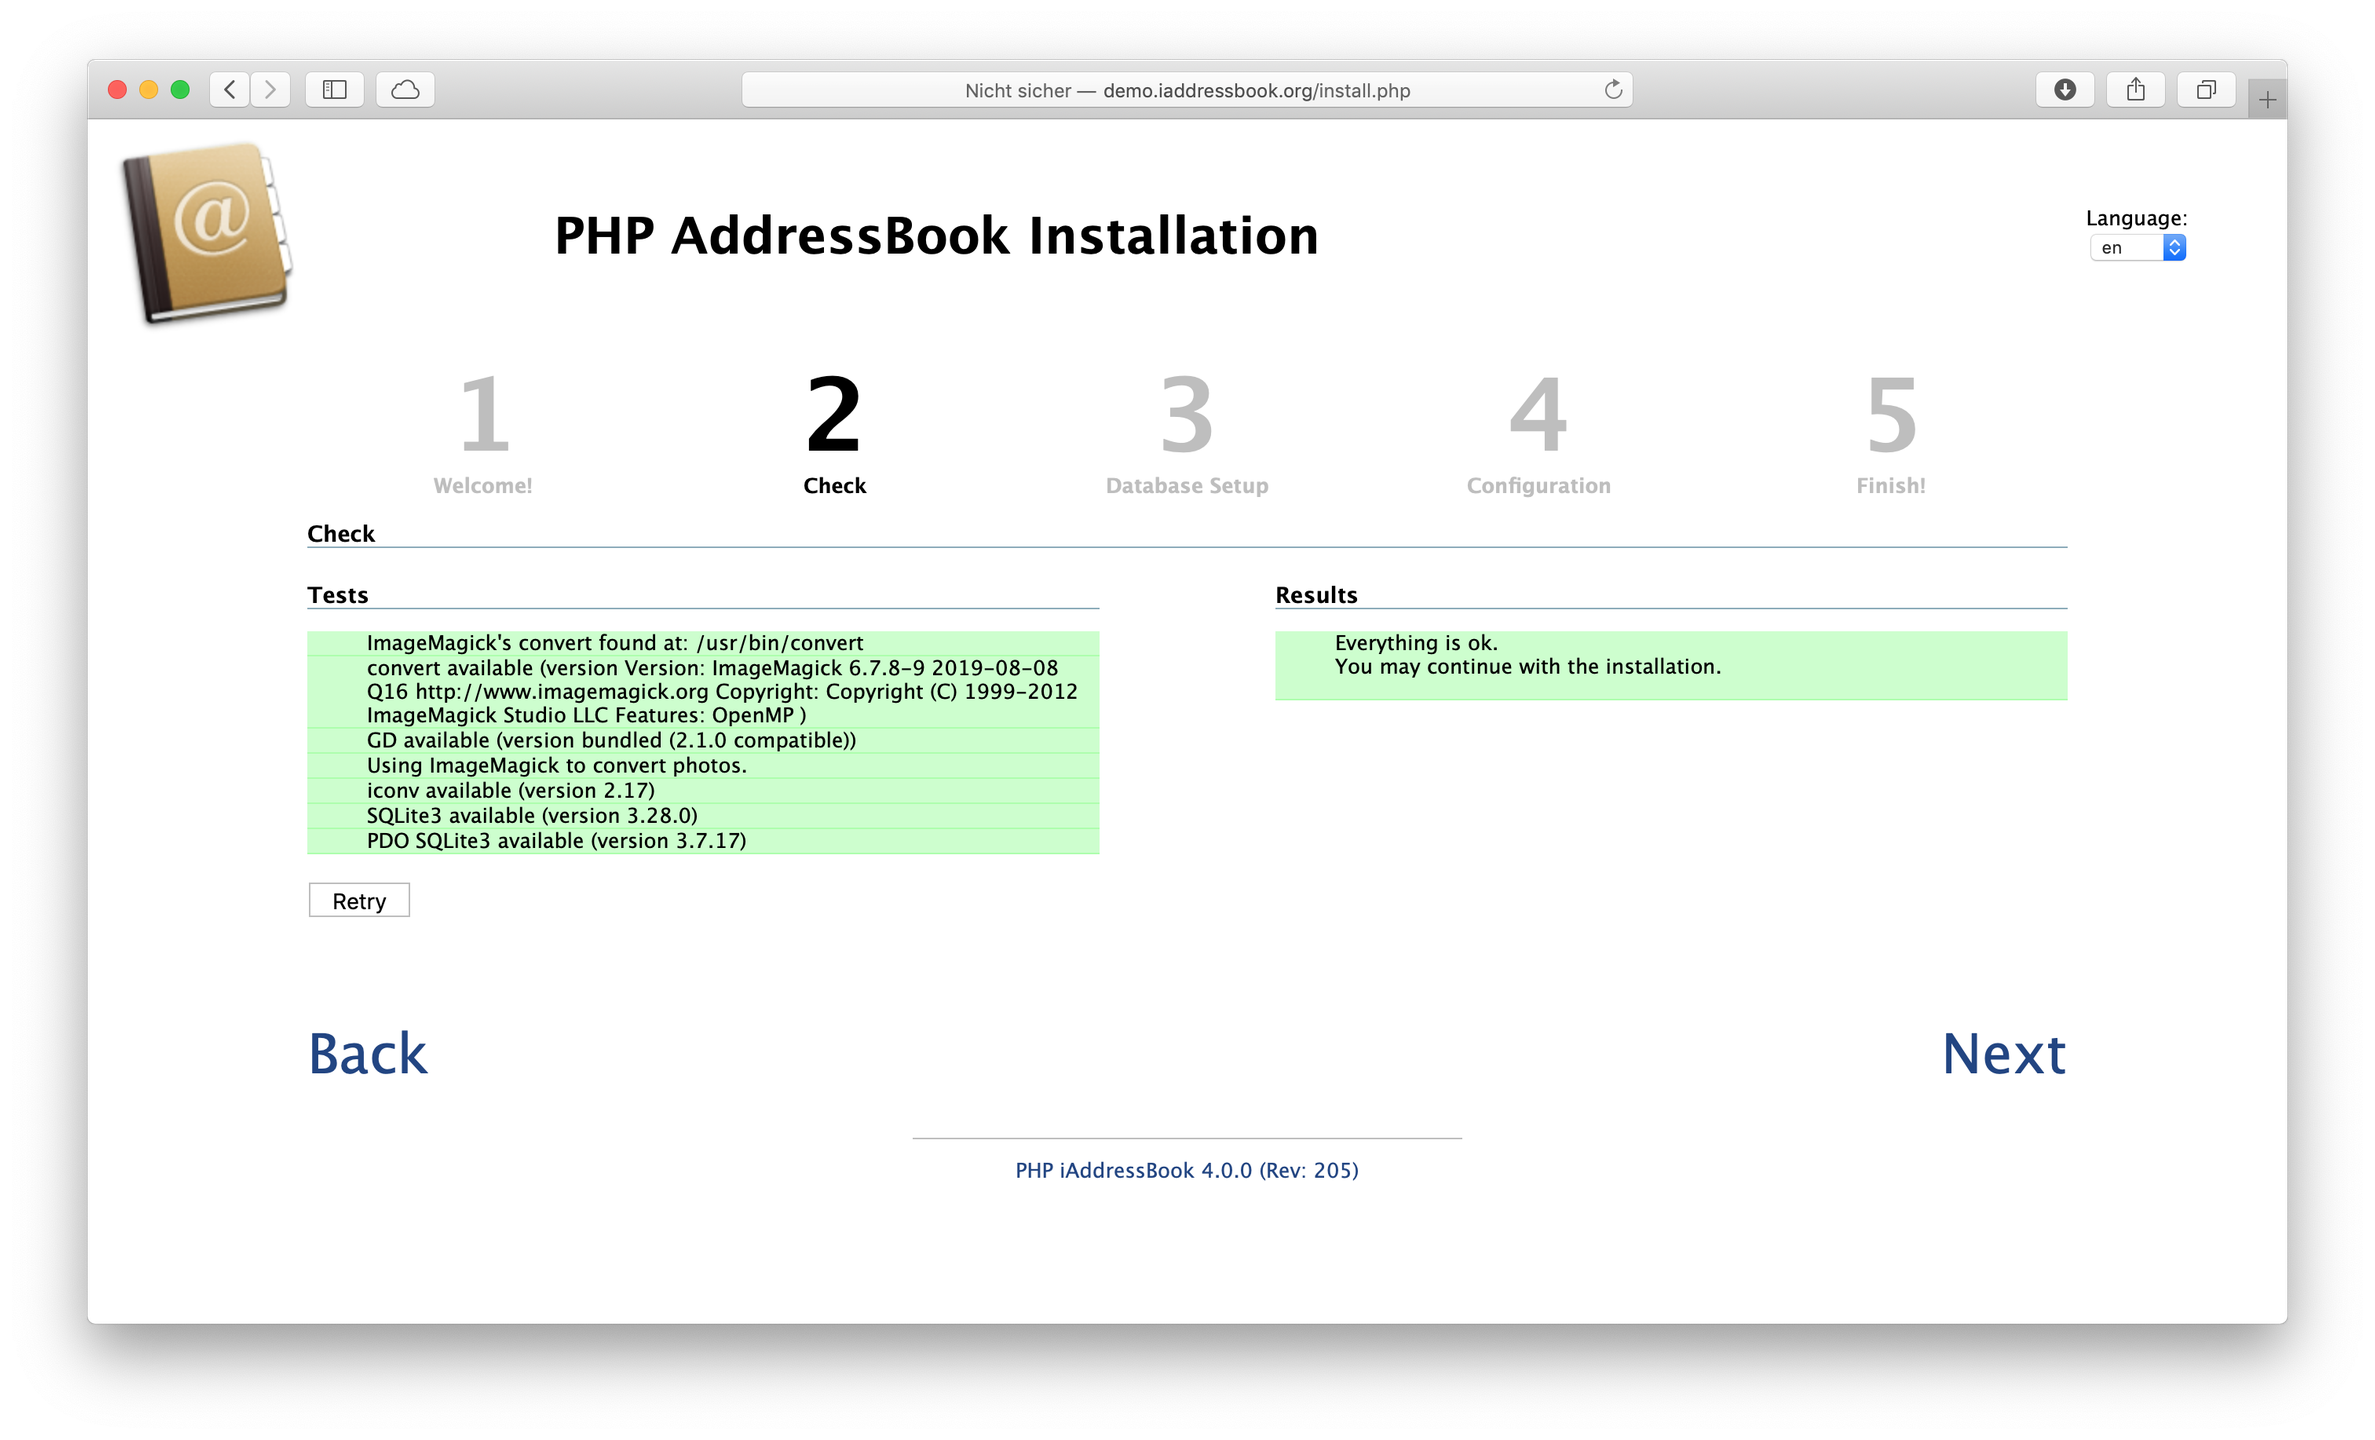Viewport: 2375px width, 1440px height.
Task: Click the Tests section heading
Action: (x=338, y=595)
